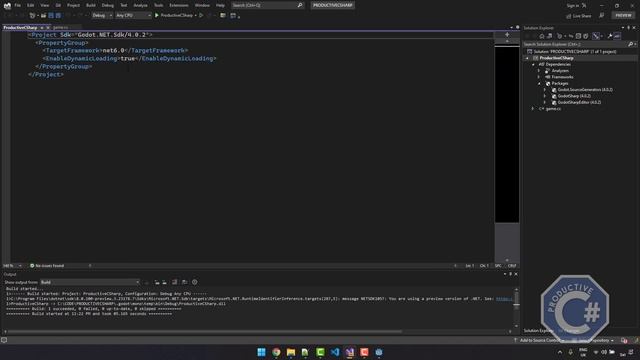Click Collapse All icon in Solution Explorer
Viewport: 640px width, 360px height.
coord(578,36)
